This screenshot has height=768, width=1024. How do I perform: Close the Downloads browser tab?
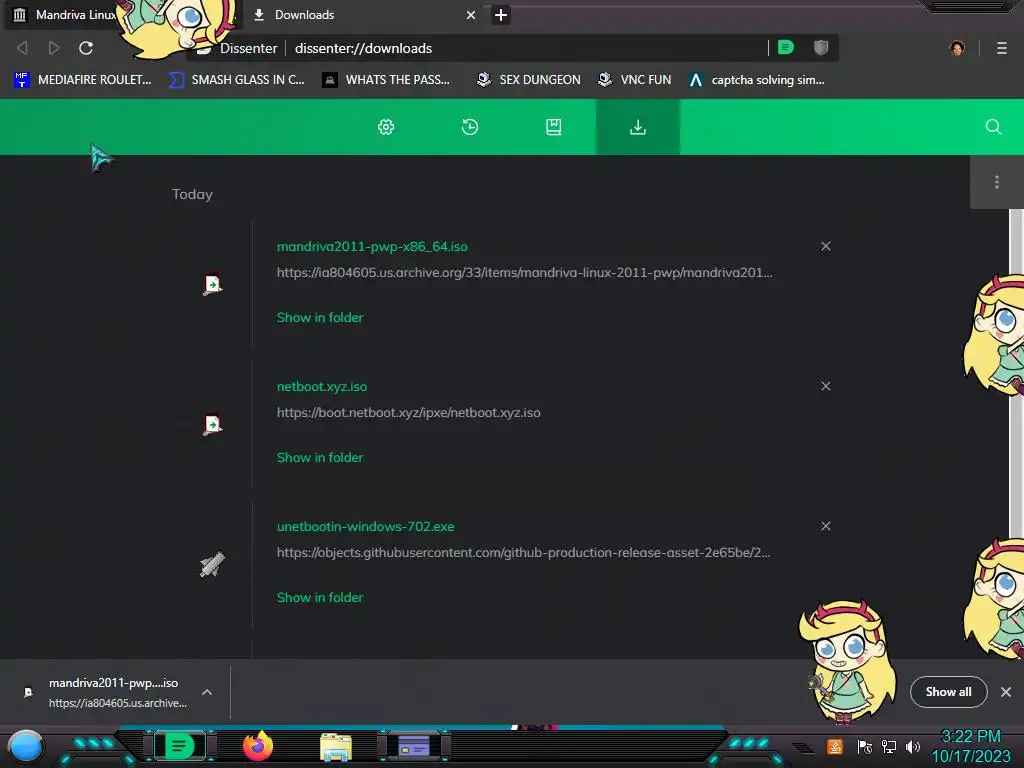[471, 14]
